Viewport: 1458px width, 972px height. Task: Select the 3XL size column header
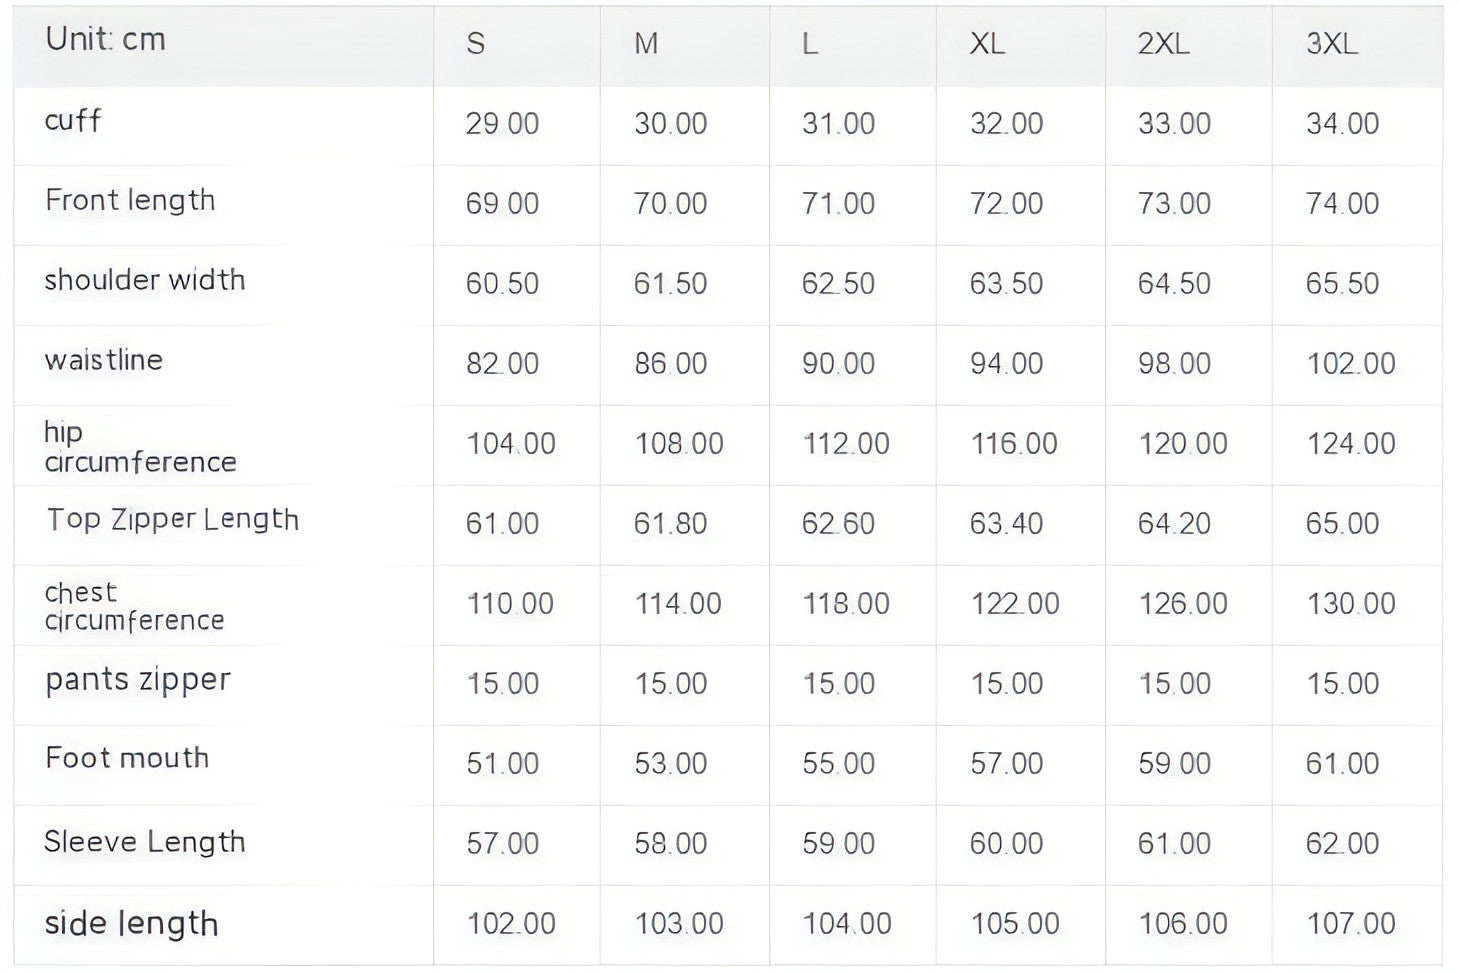click(1331, 44)
